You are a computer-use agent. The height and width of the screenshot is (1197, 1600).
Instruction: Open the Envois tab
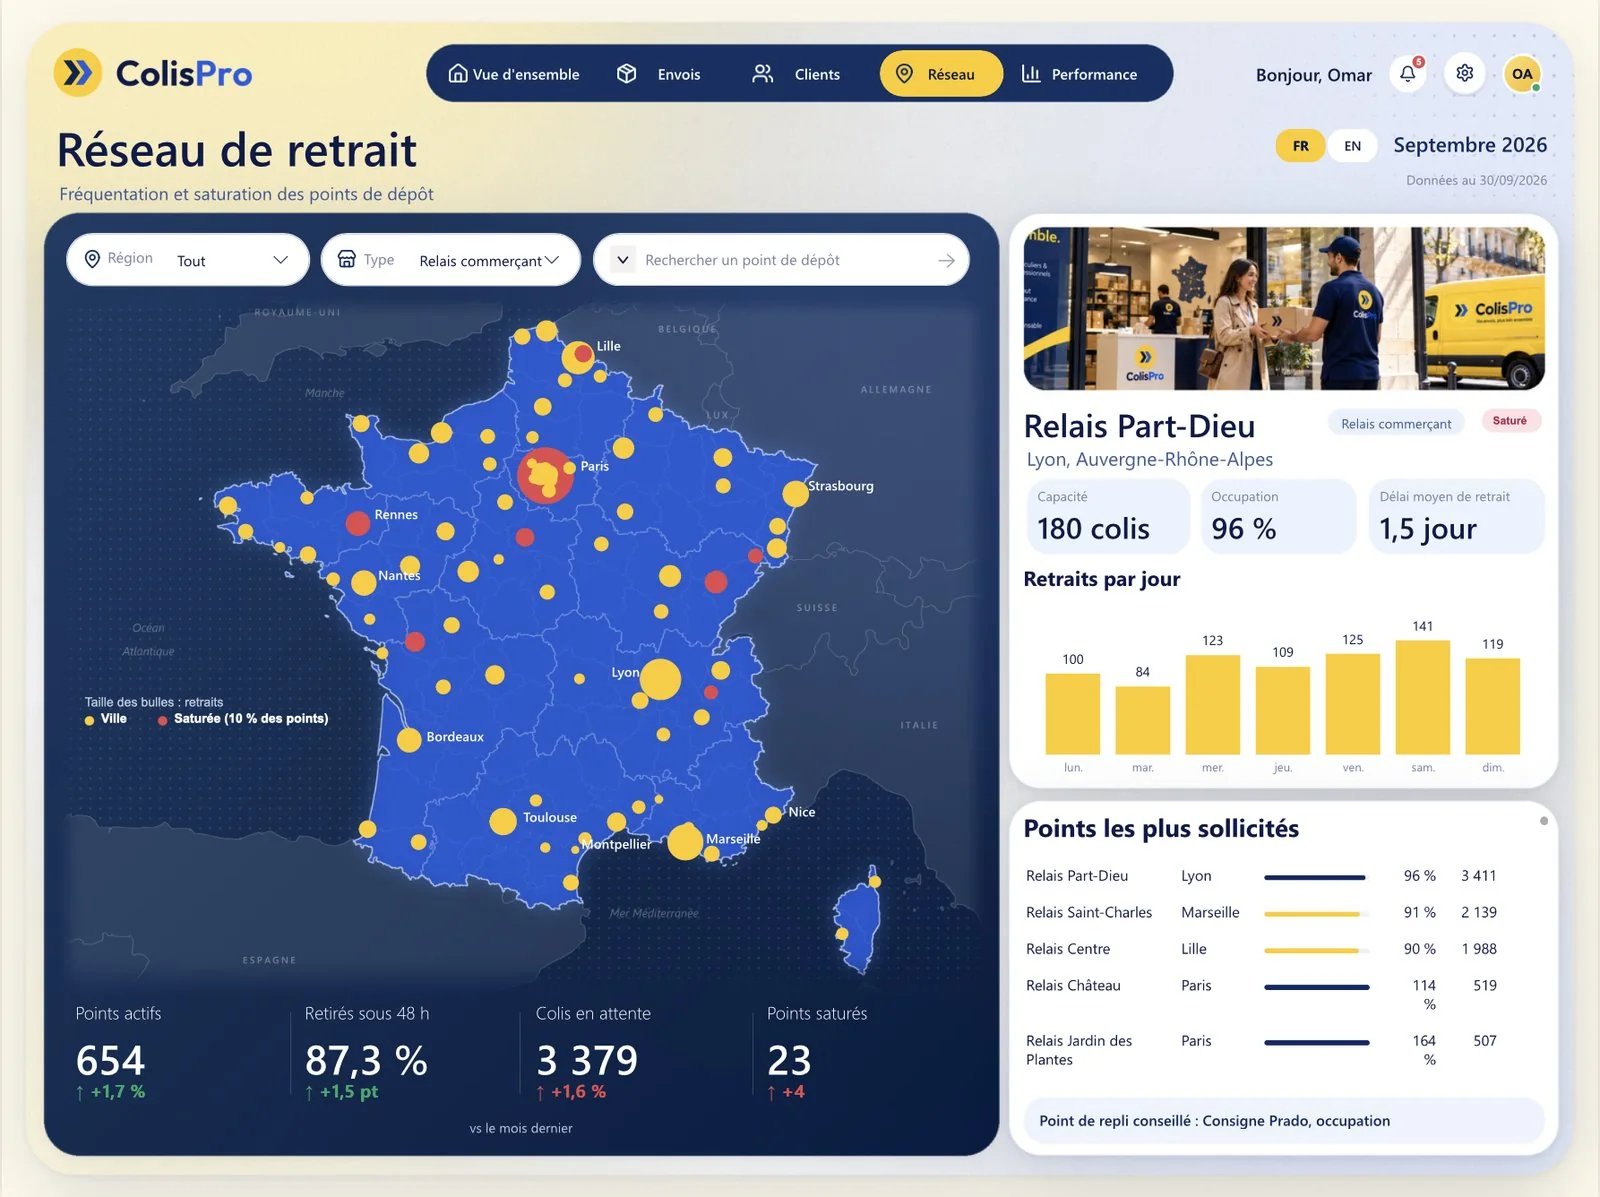659,74
